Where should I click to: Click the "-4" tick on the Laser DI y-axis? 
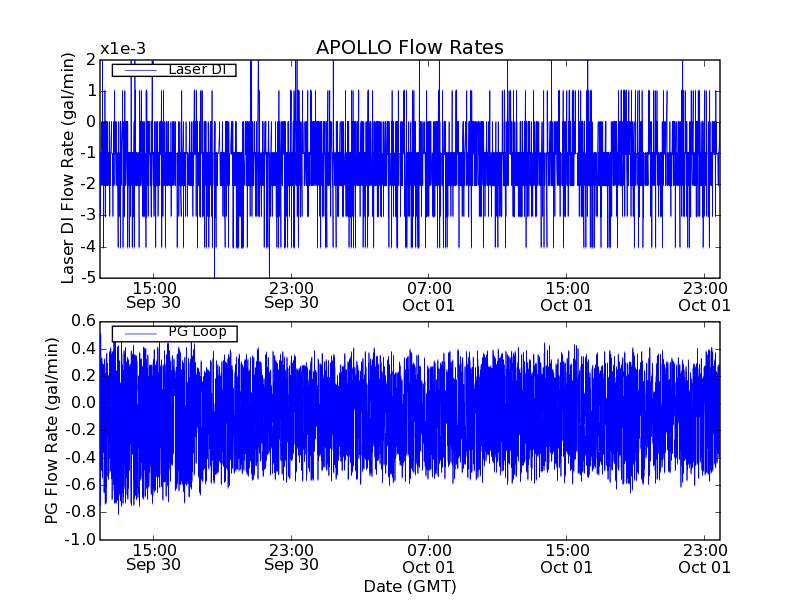point(88,247)
